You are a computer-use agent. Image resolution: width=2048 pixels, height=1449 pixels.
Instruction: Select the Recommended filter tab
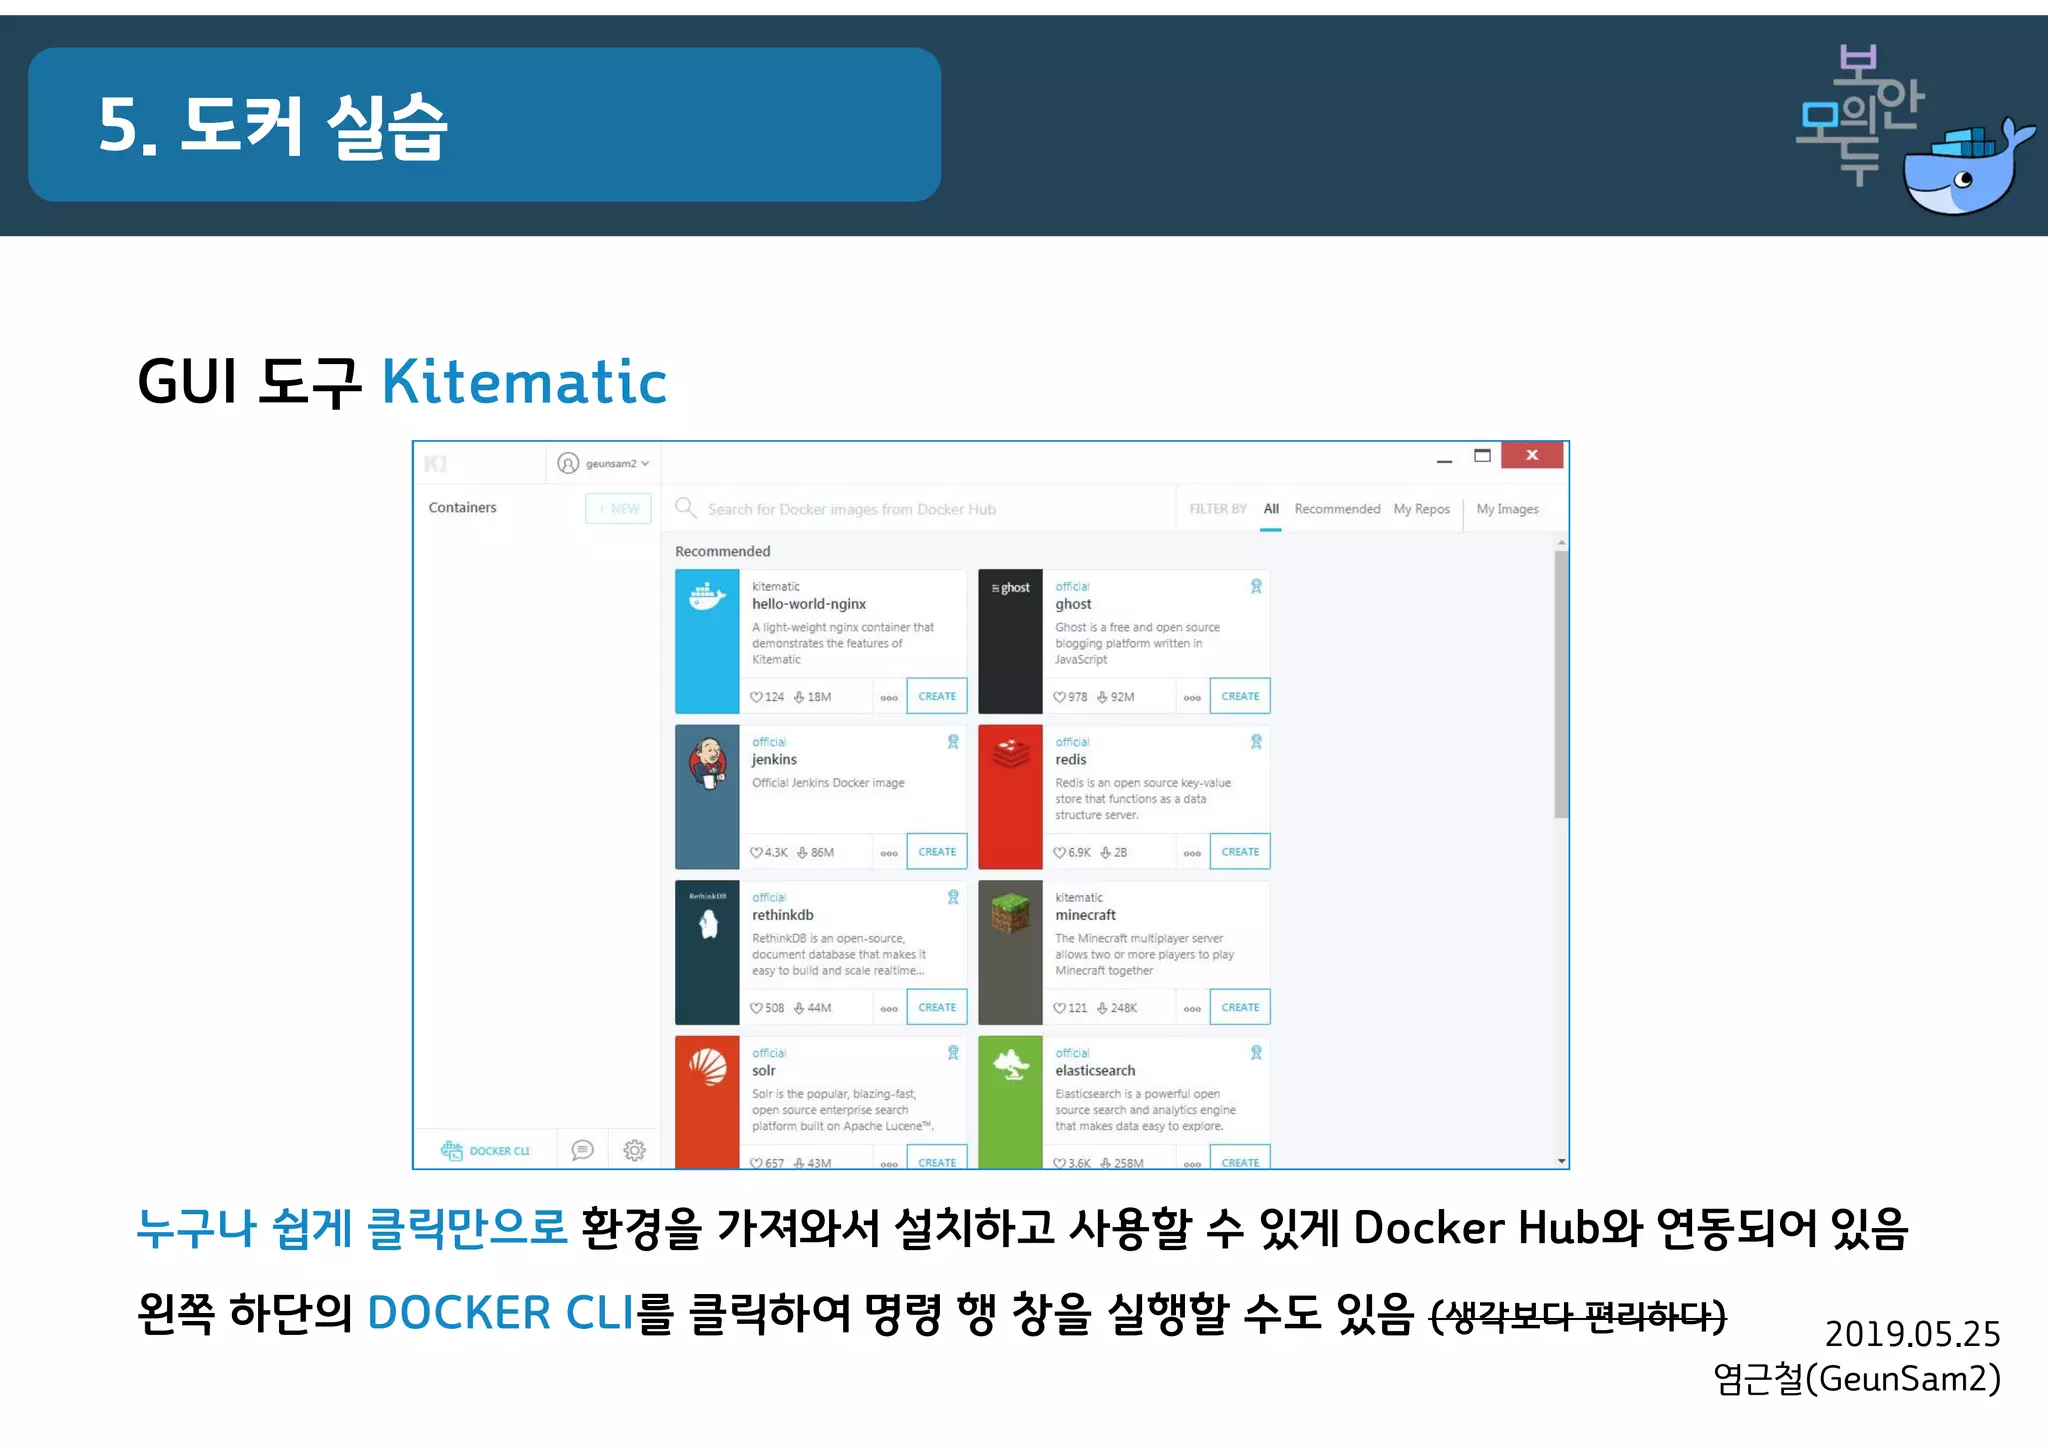pyautogui.click(x=1337, y=509)
